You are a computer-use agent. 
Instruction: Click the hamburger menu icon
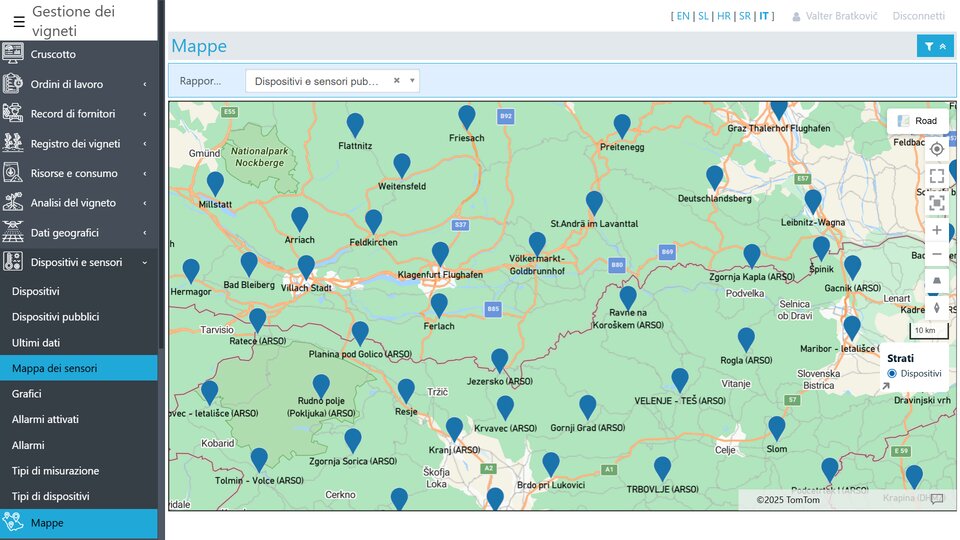point(19,21)
